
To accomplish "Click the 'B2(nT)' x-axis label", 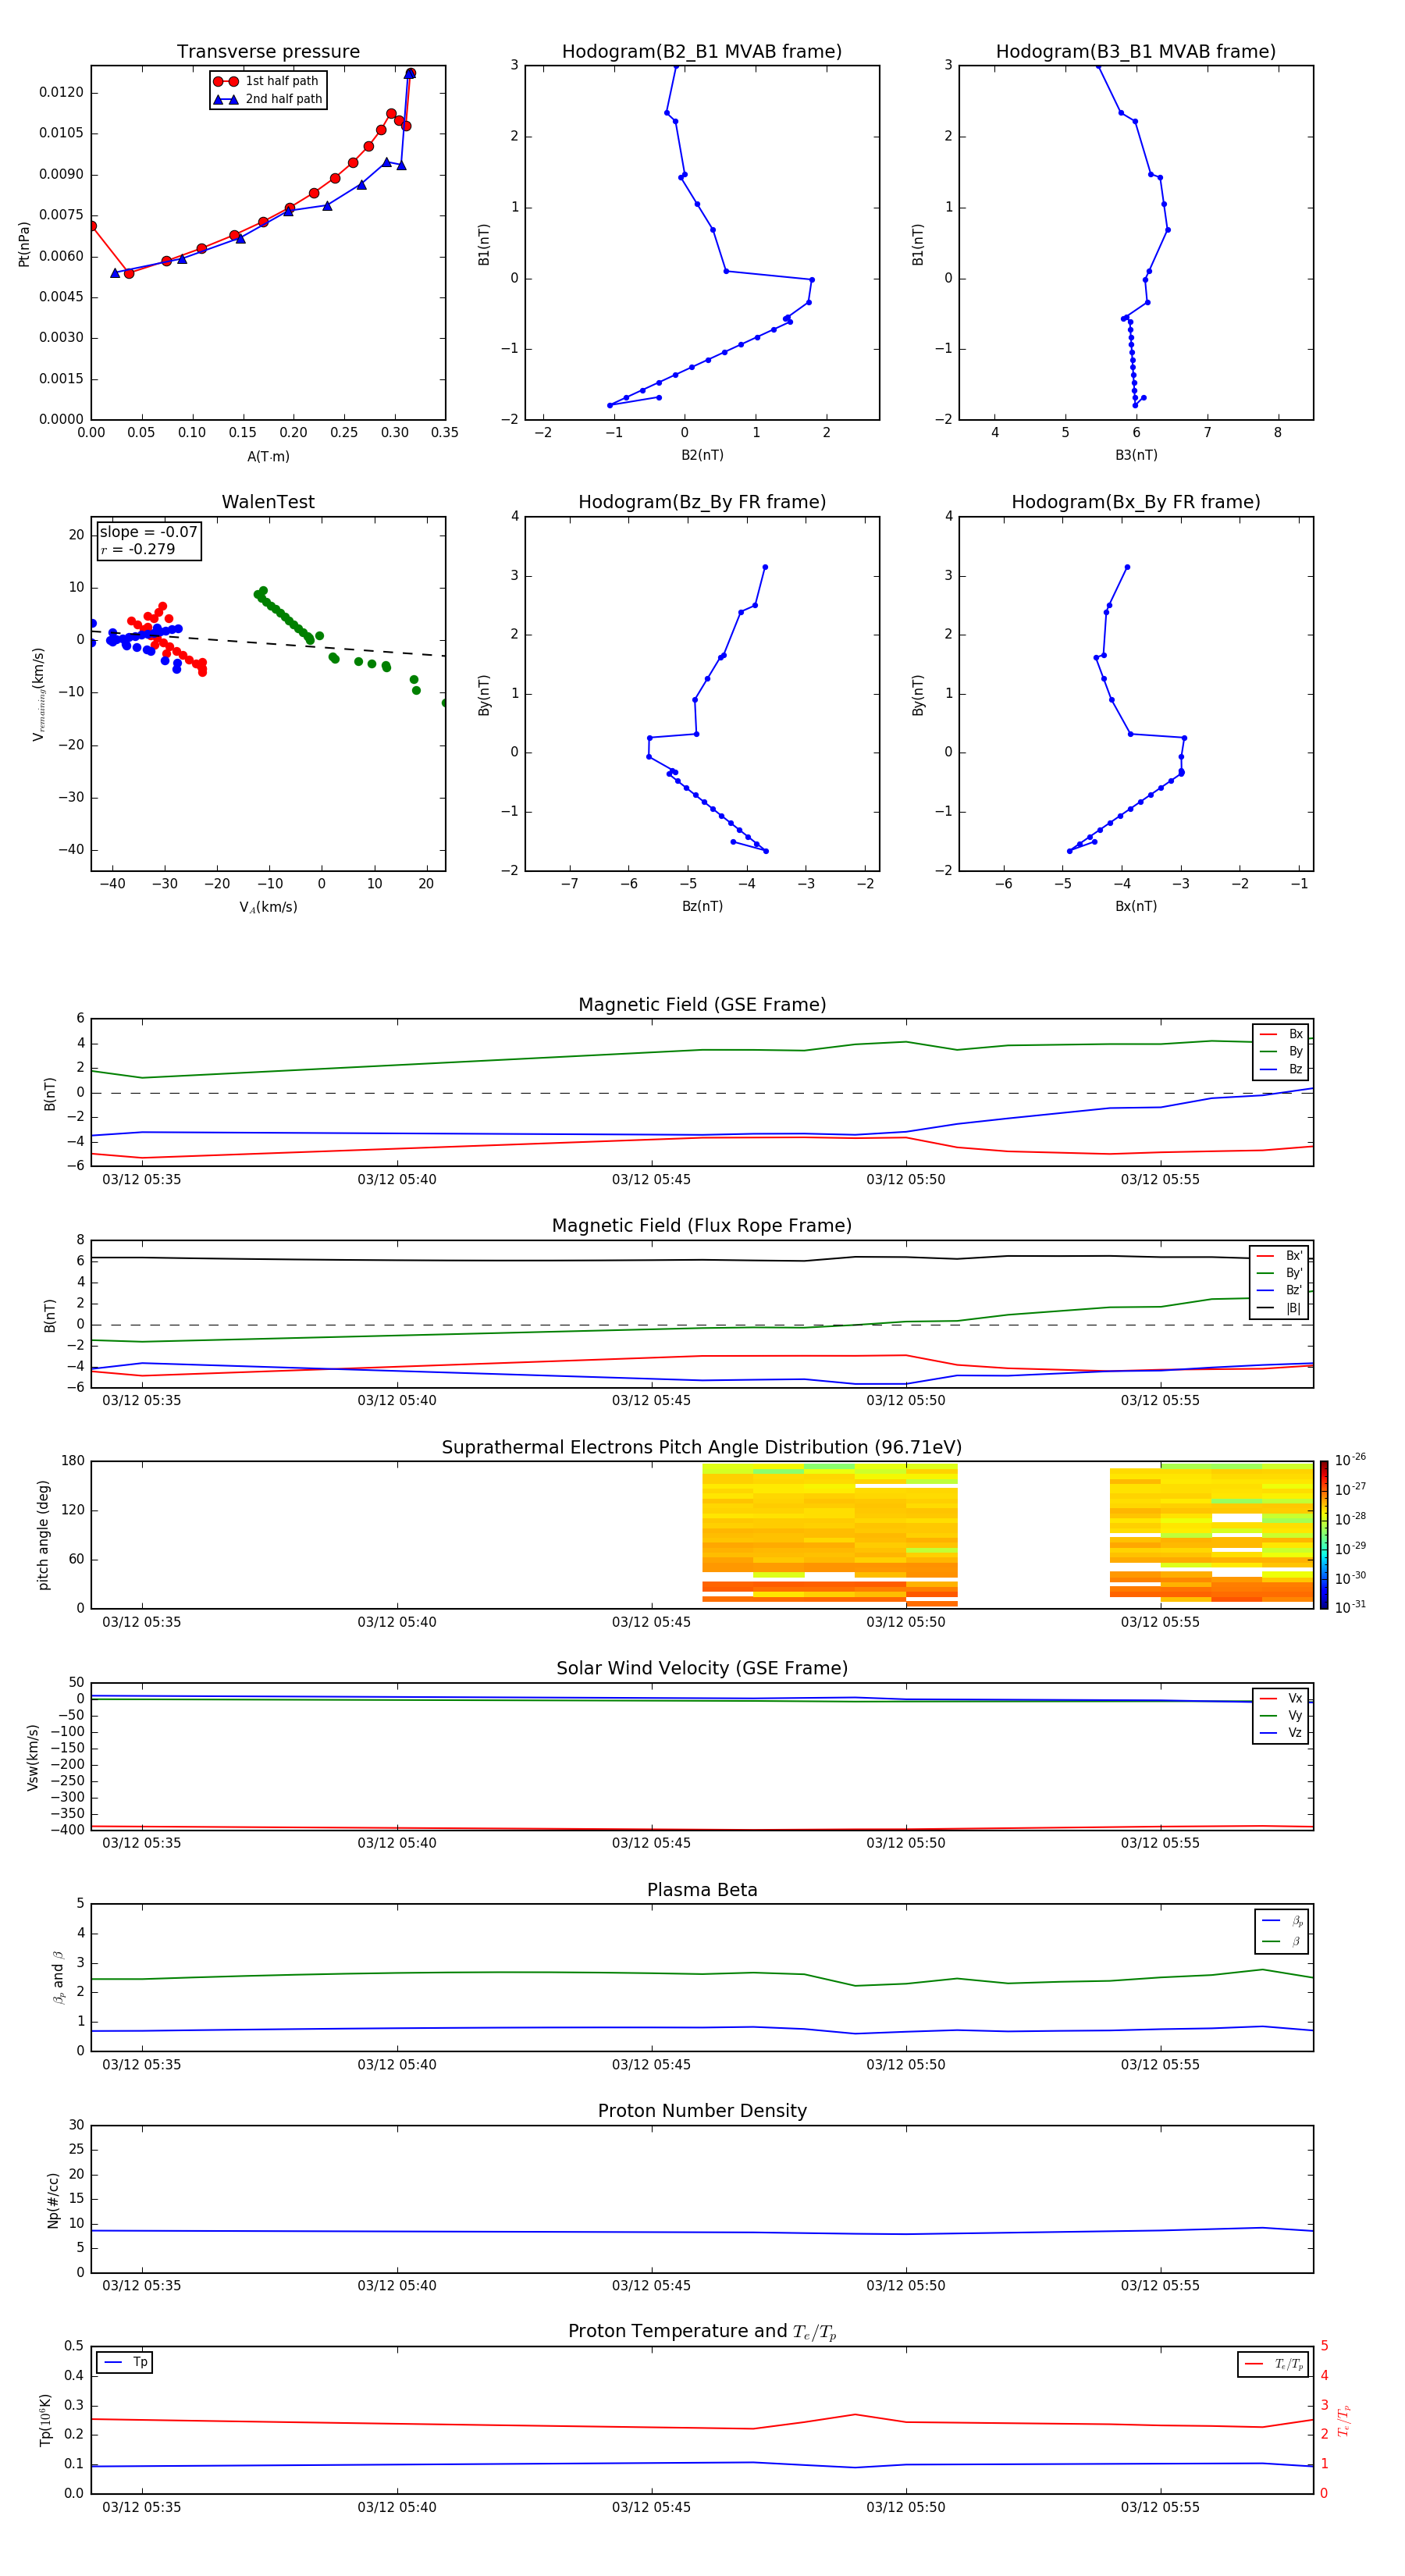I will [x=702, y=455].
